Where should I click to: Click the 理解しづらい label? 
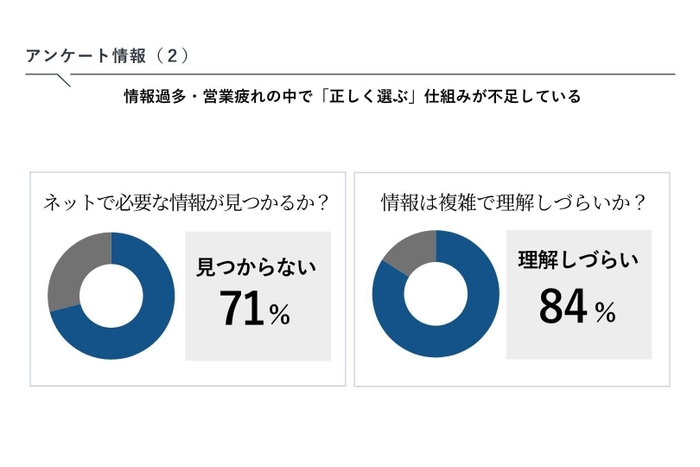pyautogui.click(x=578, y=261)
